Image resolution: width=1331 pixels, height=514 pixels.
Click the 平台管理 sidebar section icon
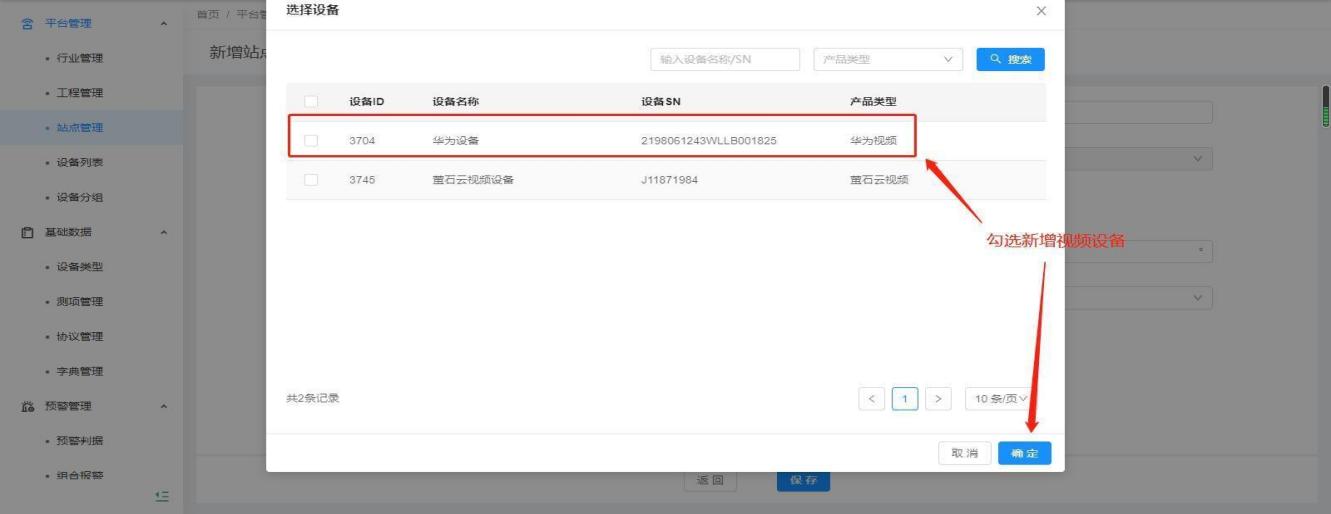[x=28, y=23]
